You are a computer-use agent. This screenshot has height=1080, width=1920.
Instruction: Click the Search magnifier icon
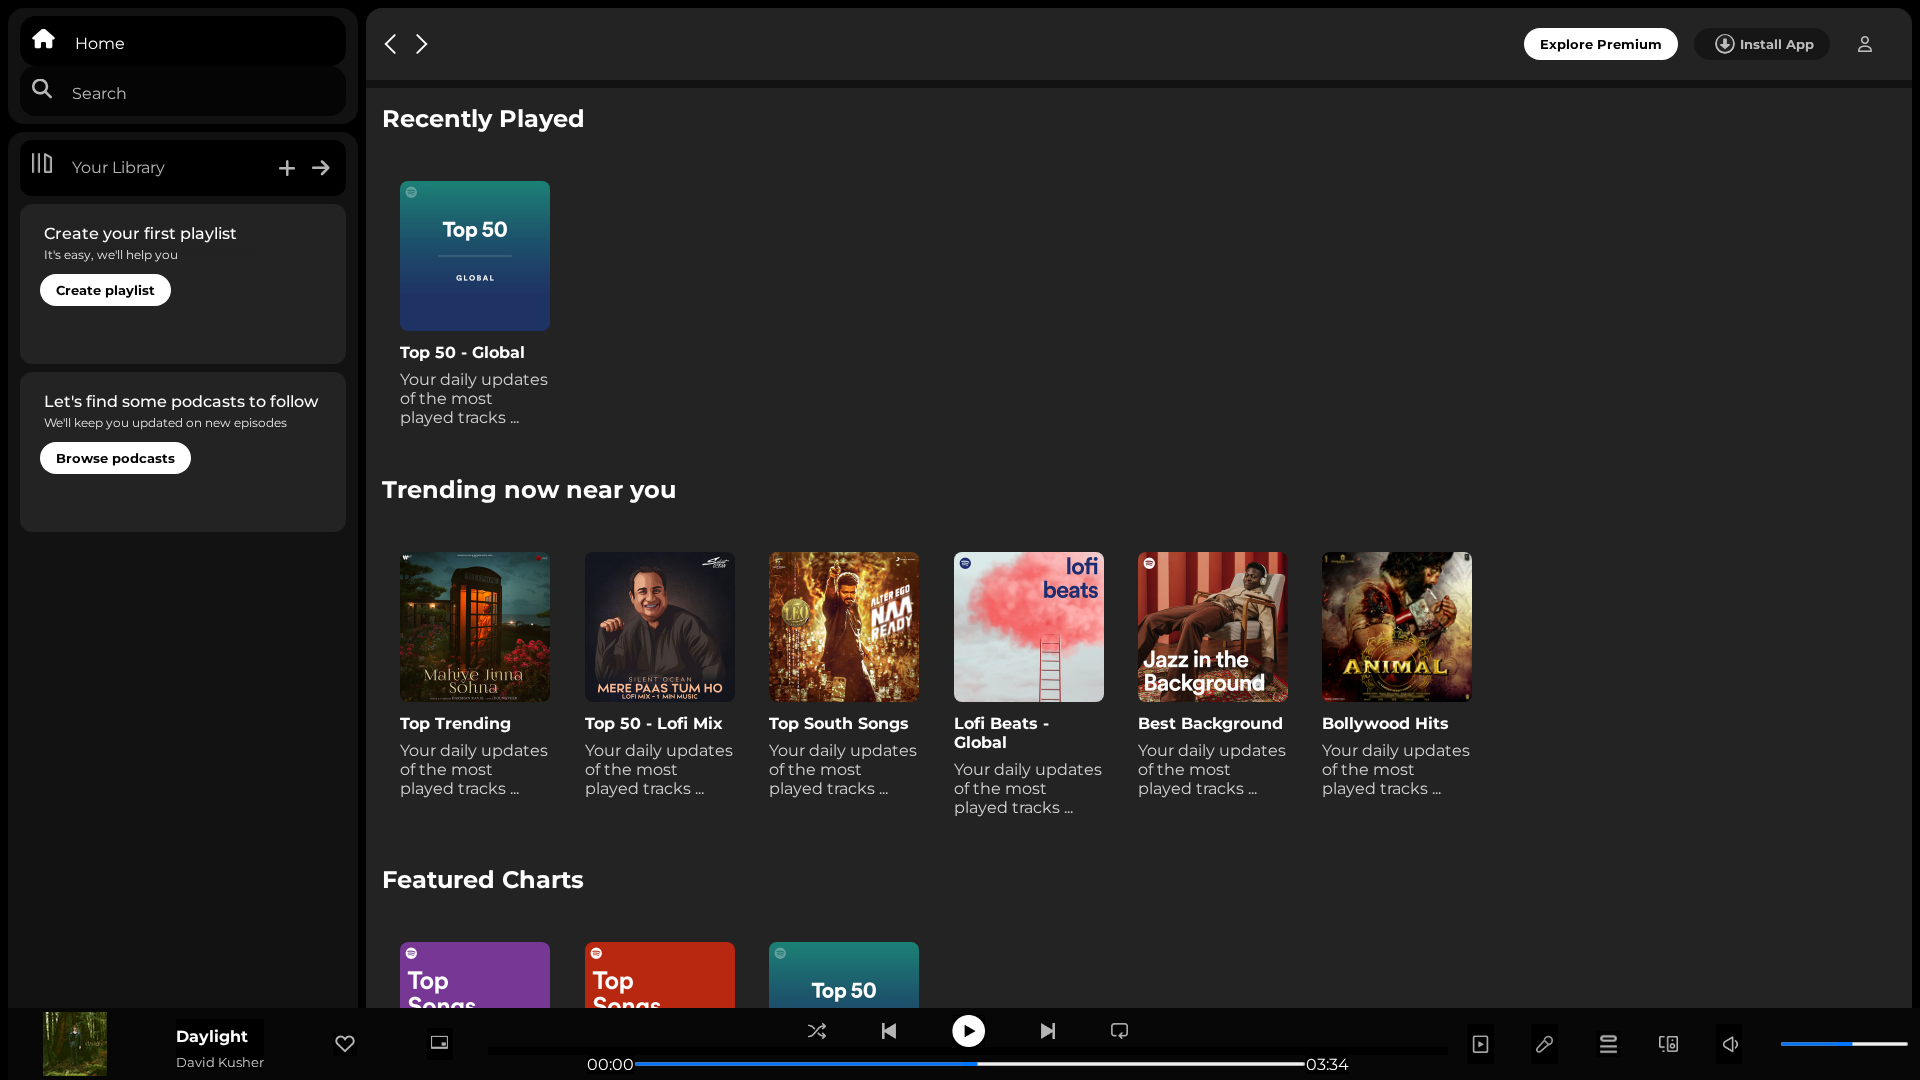tap(42, 90)
